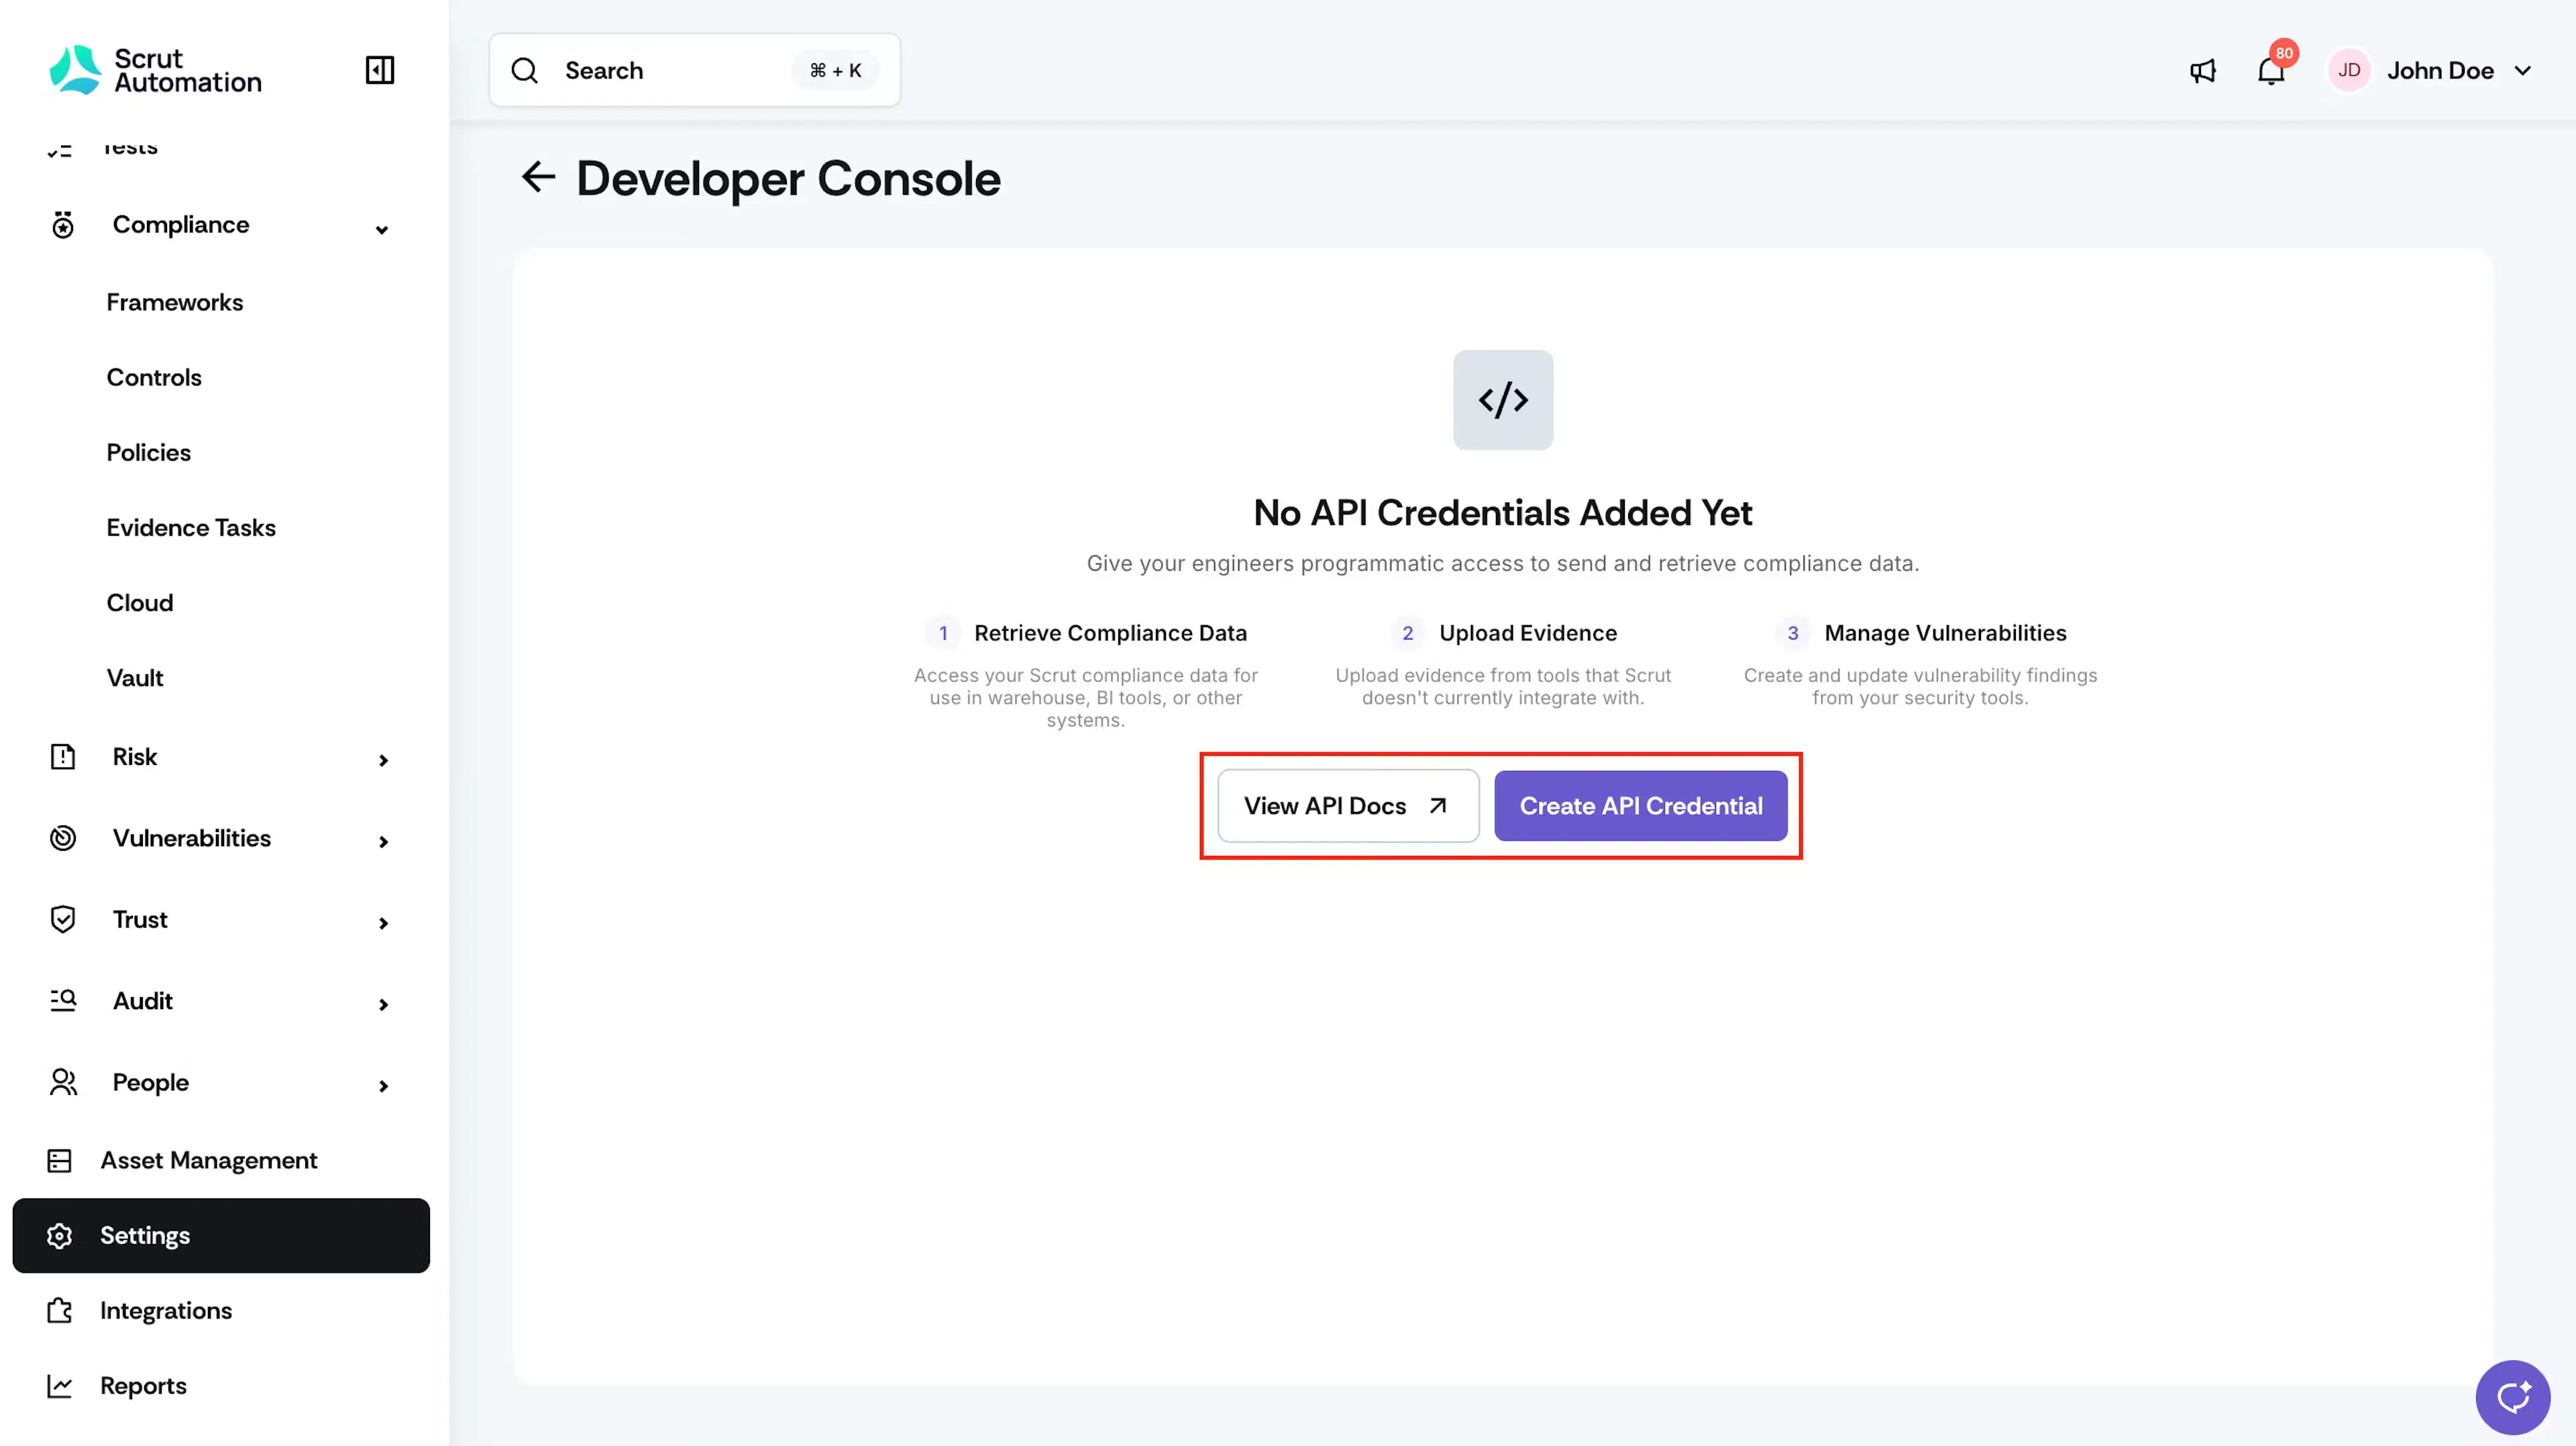The width and height of the screenshot is (2576, 1446).
Task: Expand the Vulnerabilities menu chevron
Action: (x=383, y=842)
